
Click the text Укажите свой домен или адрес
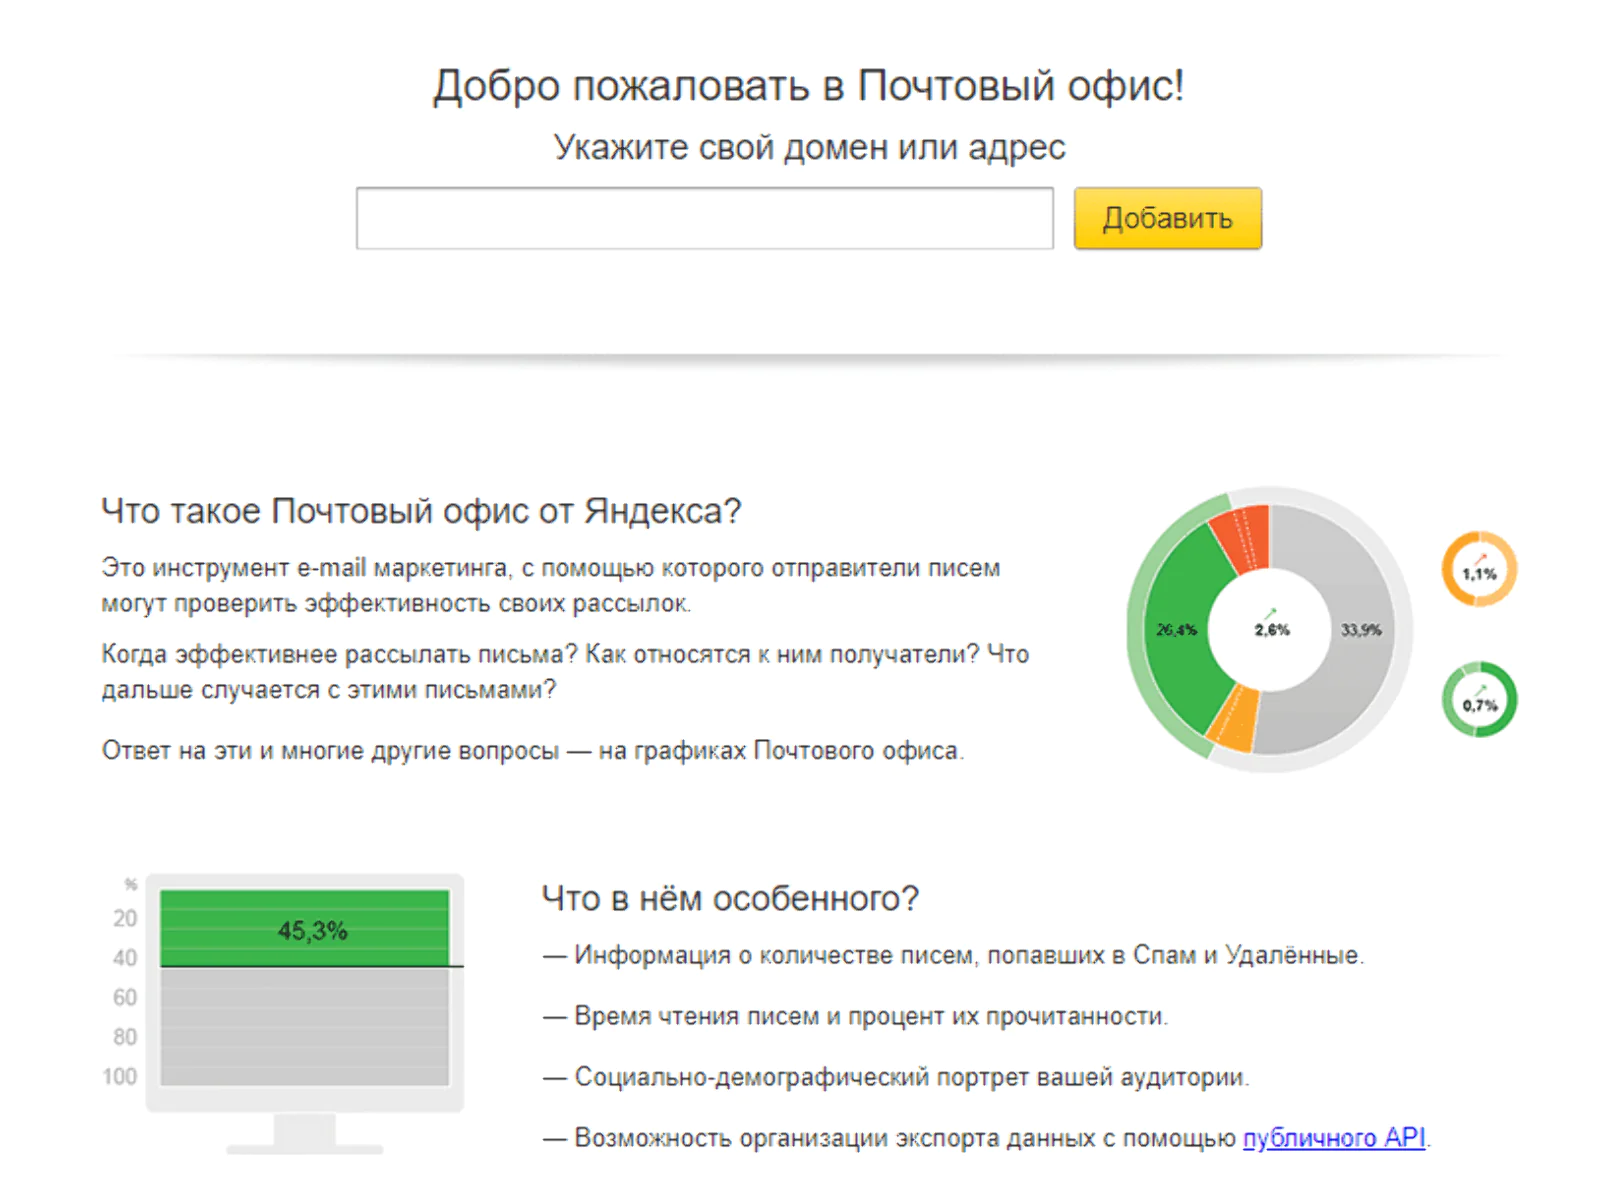click(809, 147)
